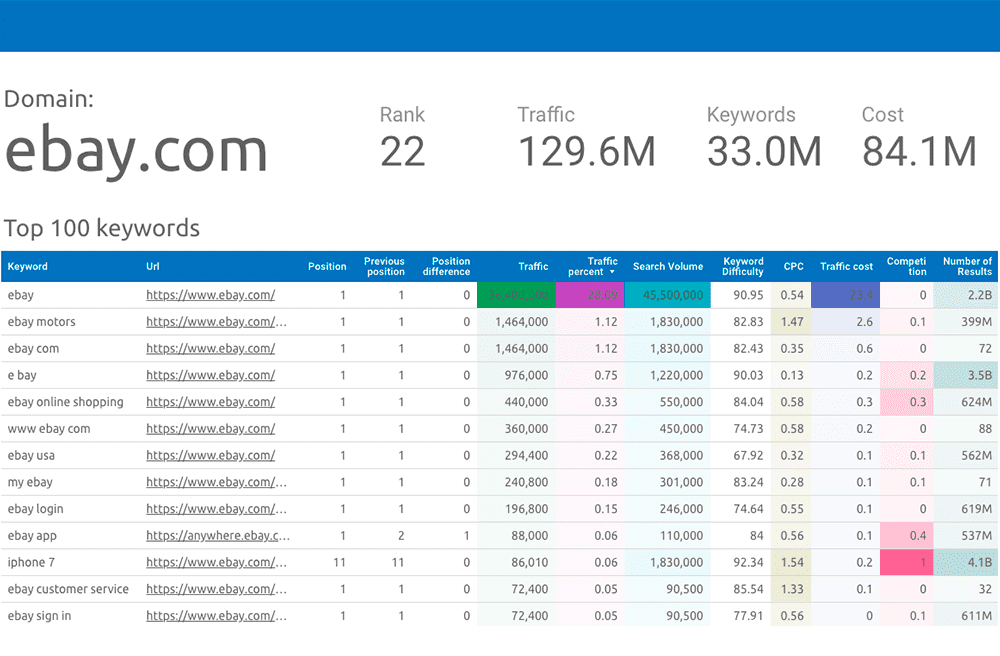The image size is (1000, 656).
Task: Sort table by Traffic percent column
Action: pos(592,266)
